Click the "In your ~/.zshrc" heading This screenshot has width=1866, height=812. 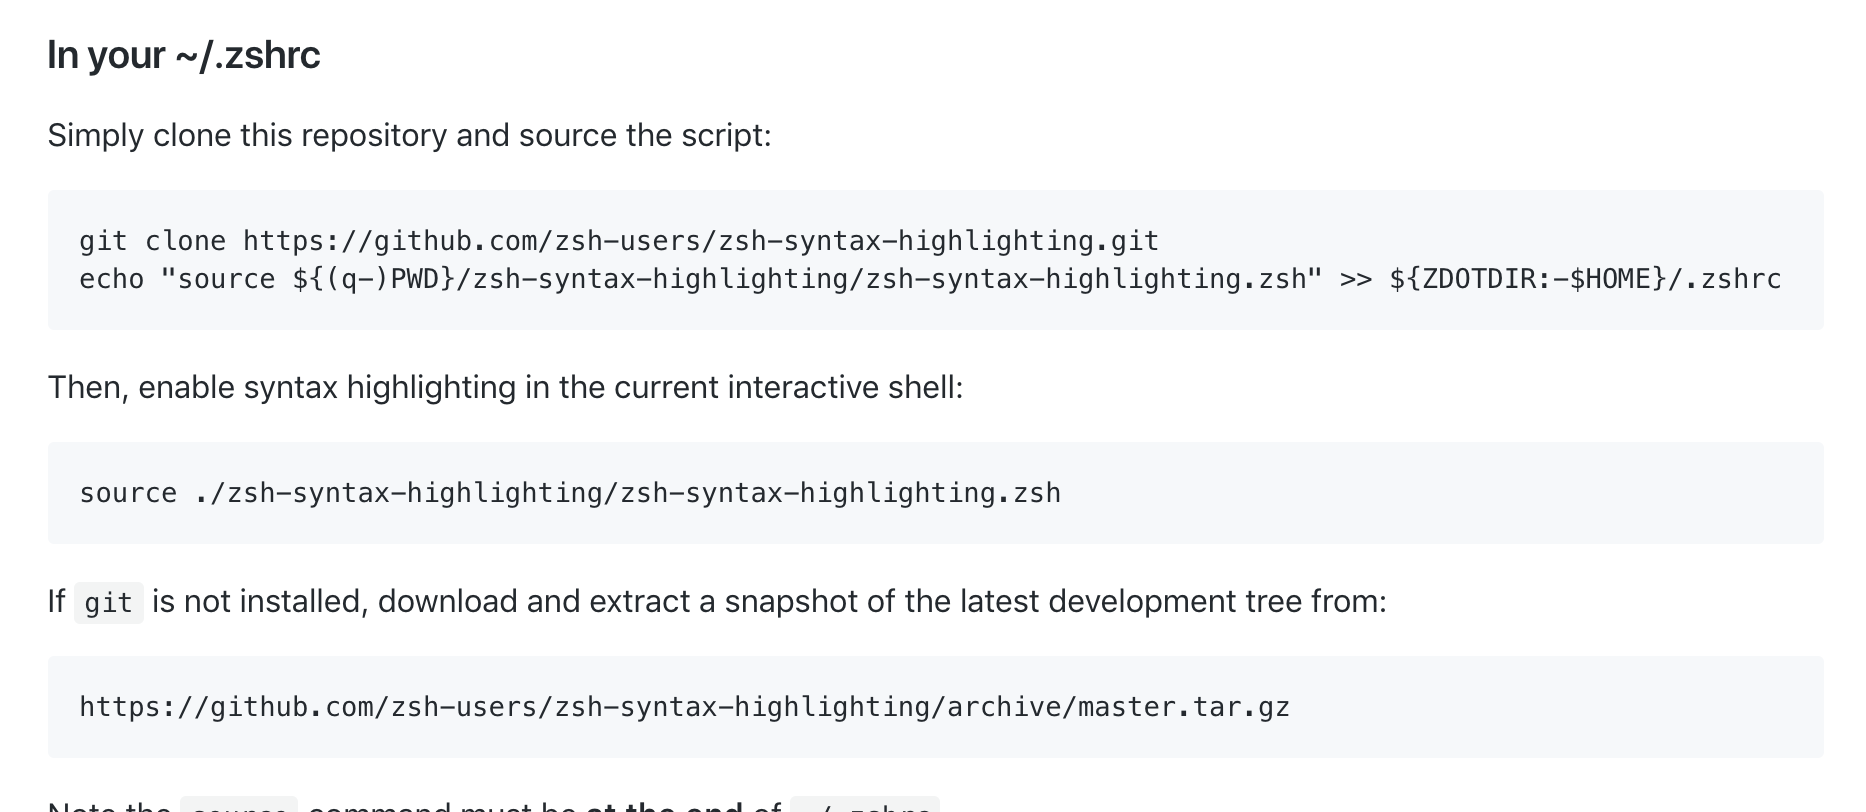[184, 55]
